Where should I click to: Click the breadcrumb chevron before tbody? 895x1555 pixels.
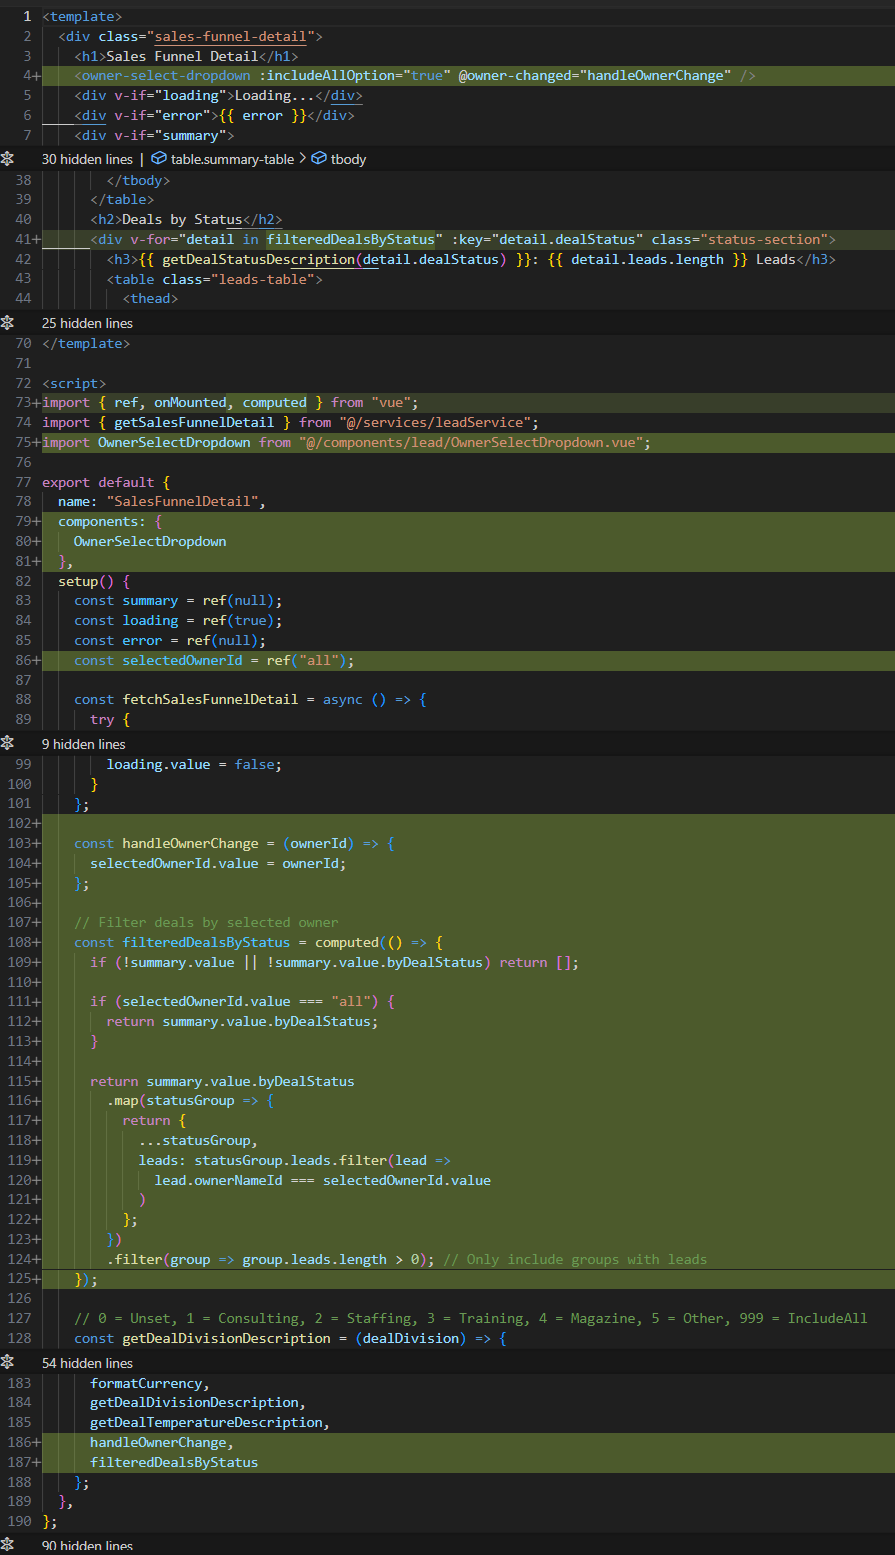pyautogui.click(x=303, y=159)
